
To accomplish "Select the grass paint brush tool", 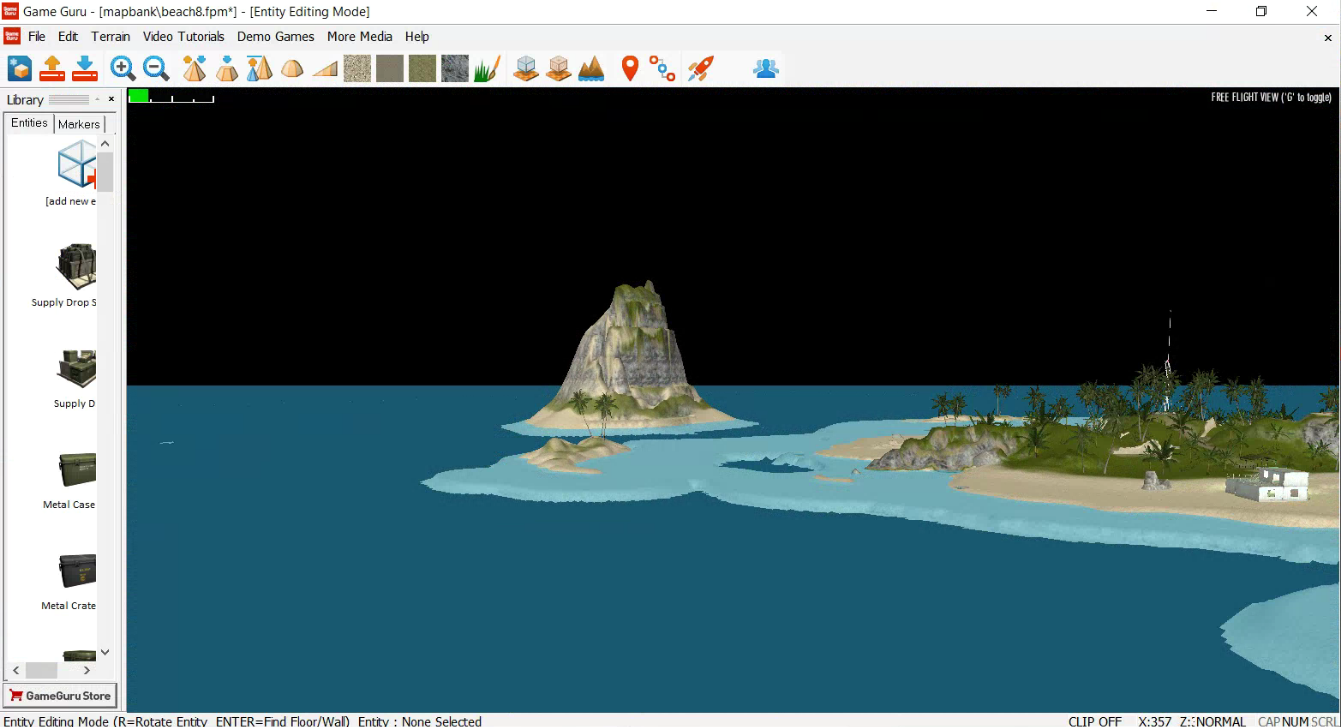I will point(487,68).
